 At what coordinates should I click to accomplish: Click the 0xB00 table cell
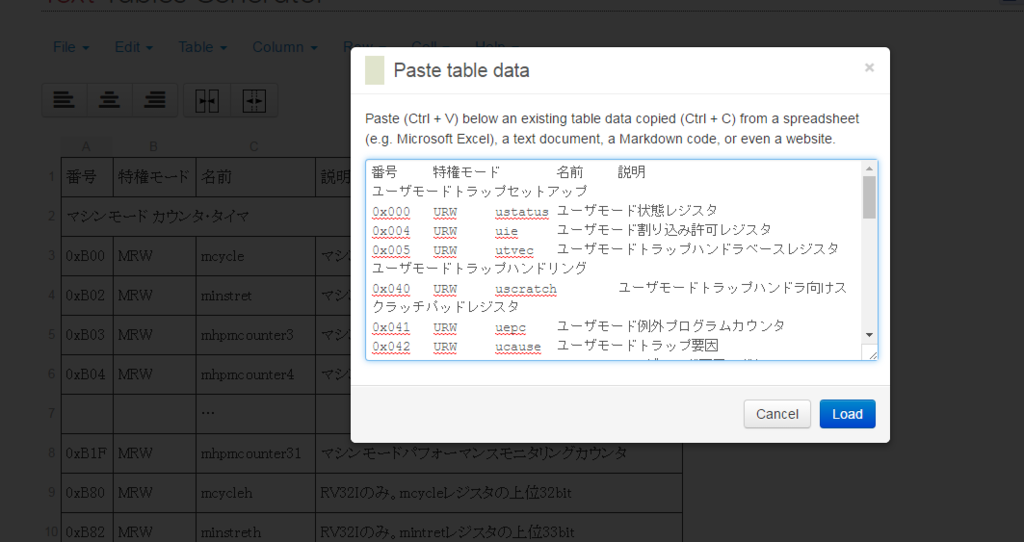87,256
